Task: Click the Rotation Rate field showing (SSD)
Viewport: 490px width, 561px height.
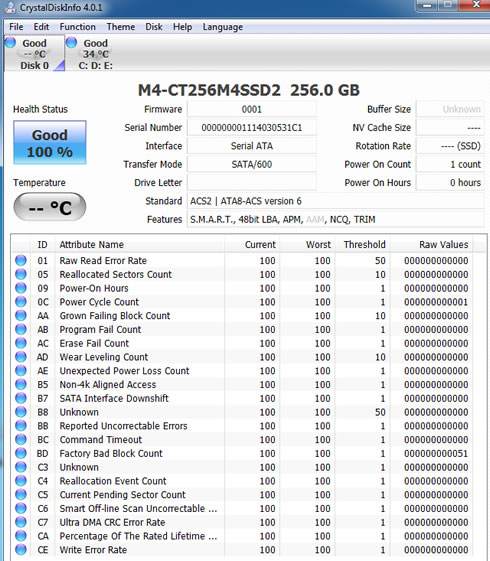Action: click(x=450, y=146)
